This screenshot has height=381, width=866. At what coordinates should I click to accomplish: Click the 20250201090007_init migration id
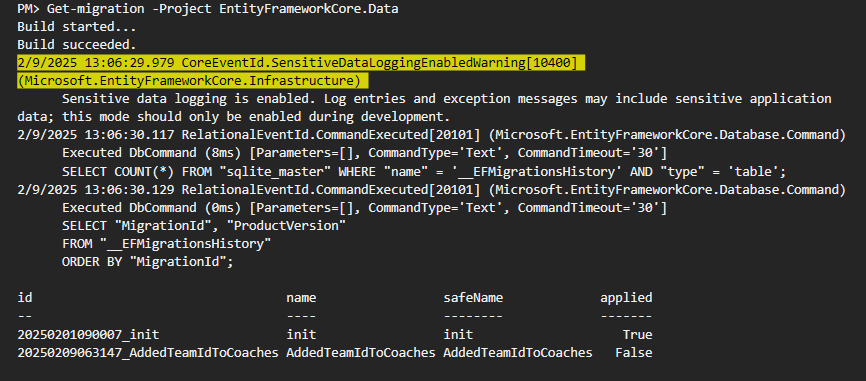[x=88, y=335]
